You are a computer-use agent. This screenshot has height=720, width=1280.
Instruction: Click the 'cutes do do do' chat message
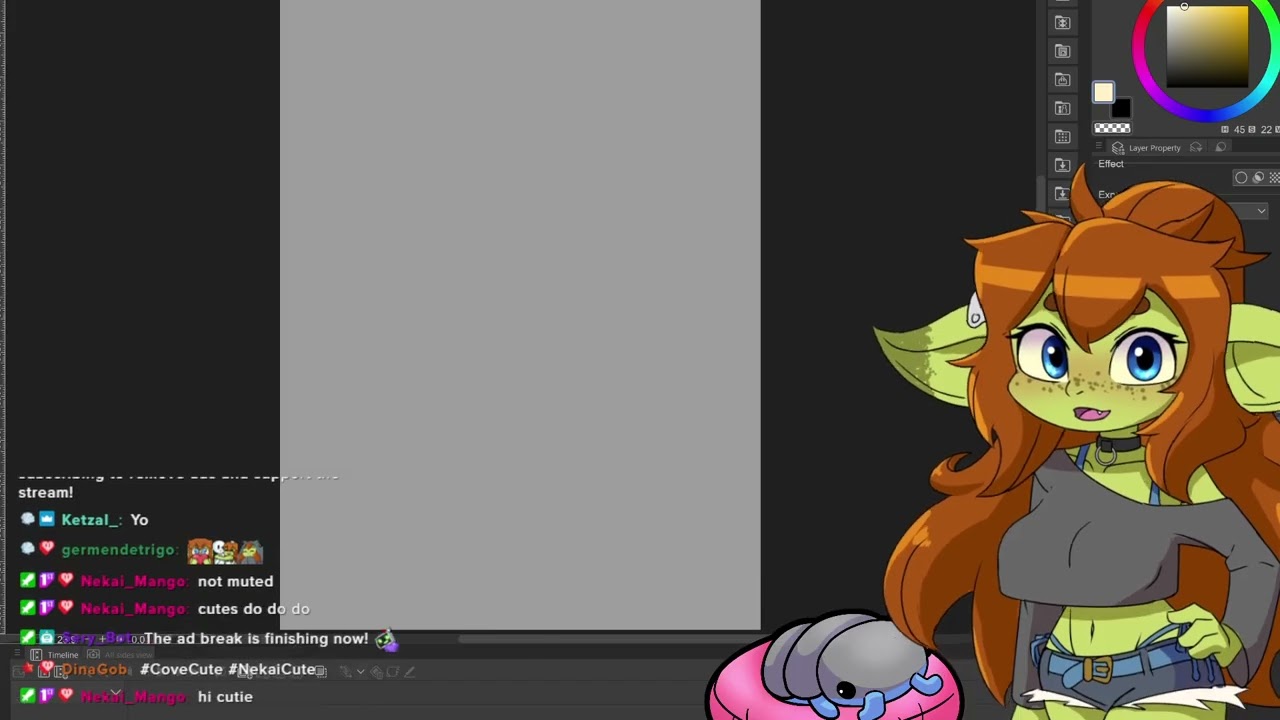254,608
